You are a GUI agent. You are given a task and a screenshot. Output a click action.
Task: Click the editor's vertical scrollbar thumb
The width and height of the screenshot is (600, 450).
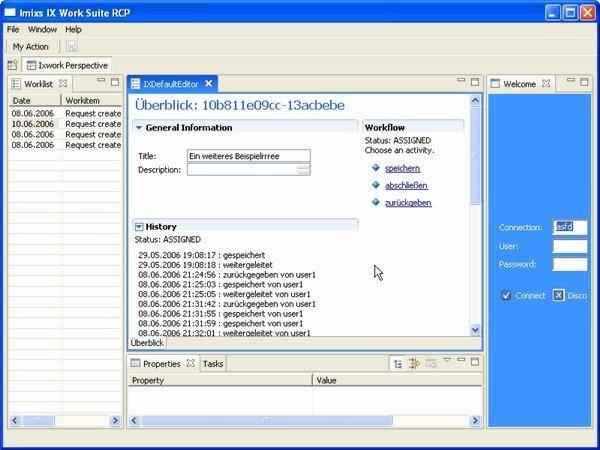(475, 155)
